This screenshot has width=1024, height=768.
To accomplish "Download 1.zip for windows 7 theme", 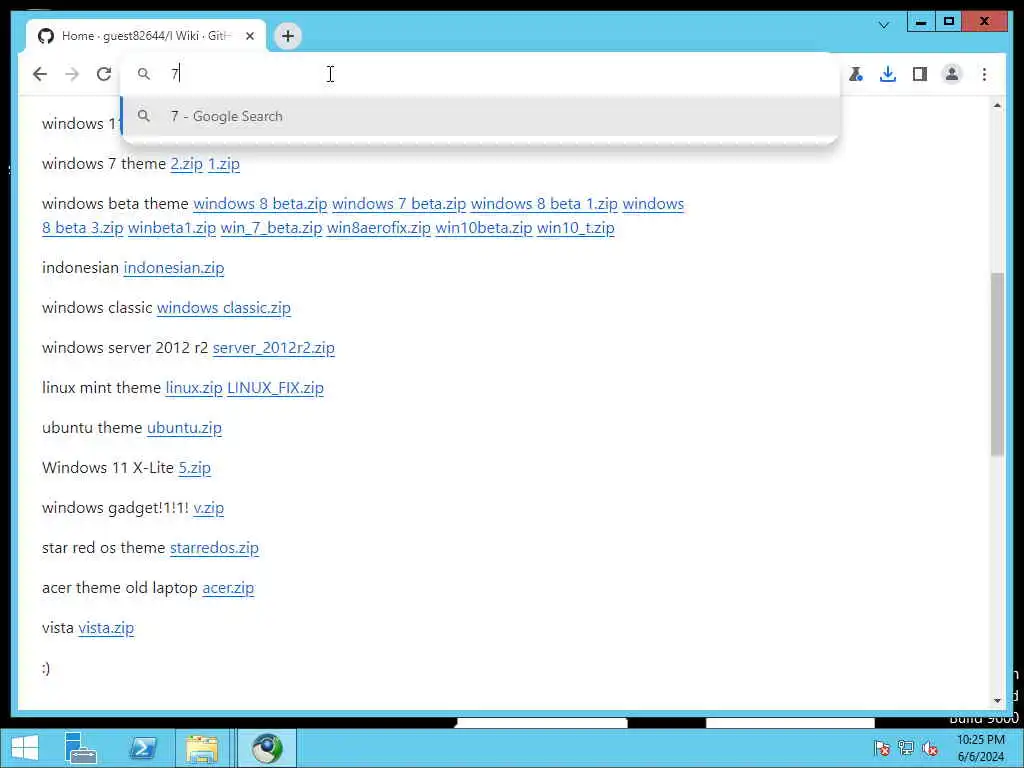I will coord(224,164).
